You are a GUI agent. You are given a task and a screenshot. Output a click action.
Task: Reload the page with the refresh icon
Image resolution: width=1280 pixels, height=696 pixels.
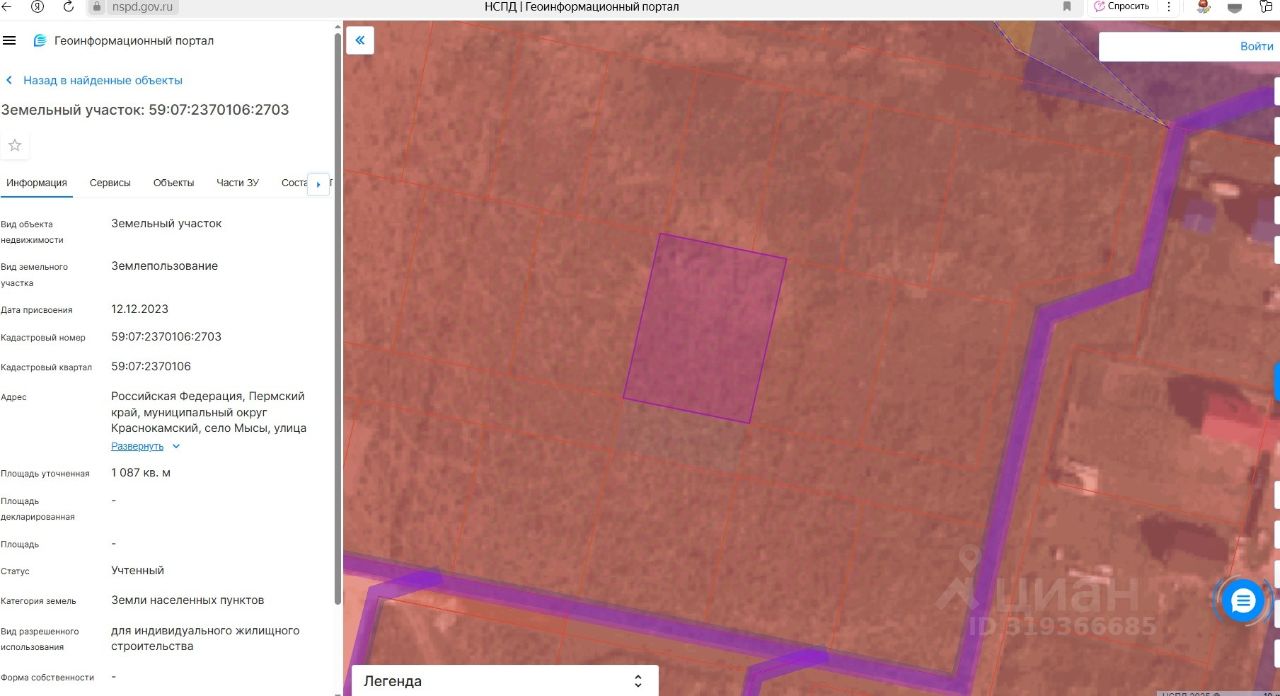tap(68, 6)
